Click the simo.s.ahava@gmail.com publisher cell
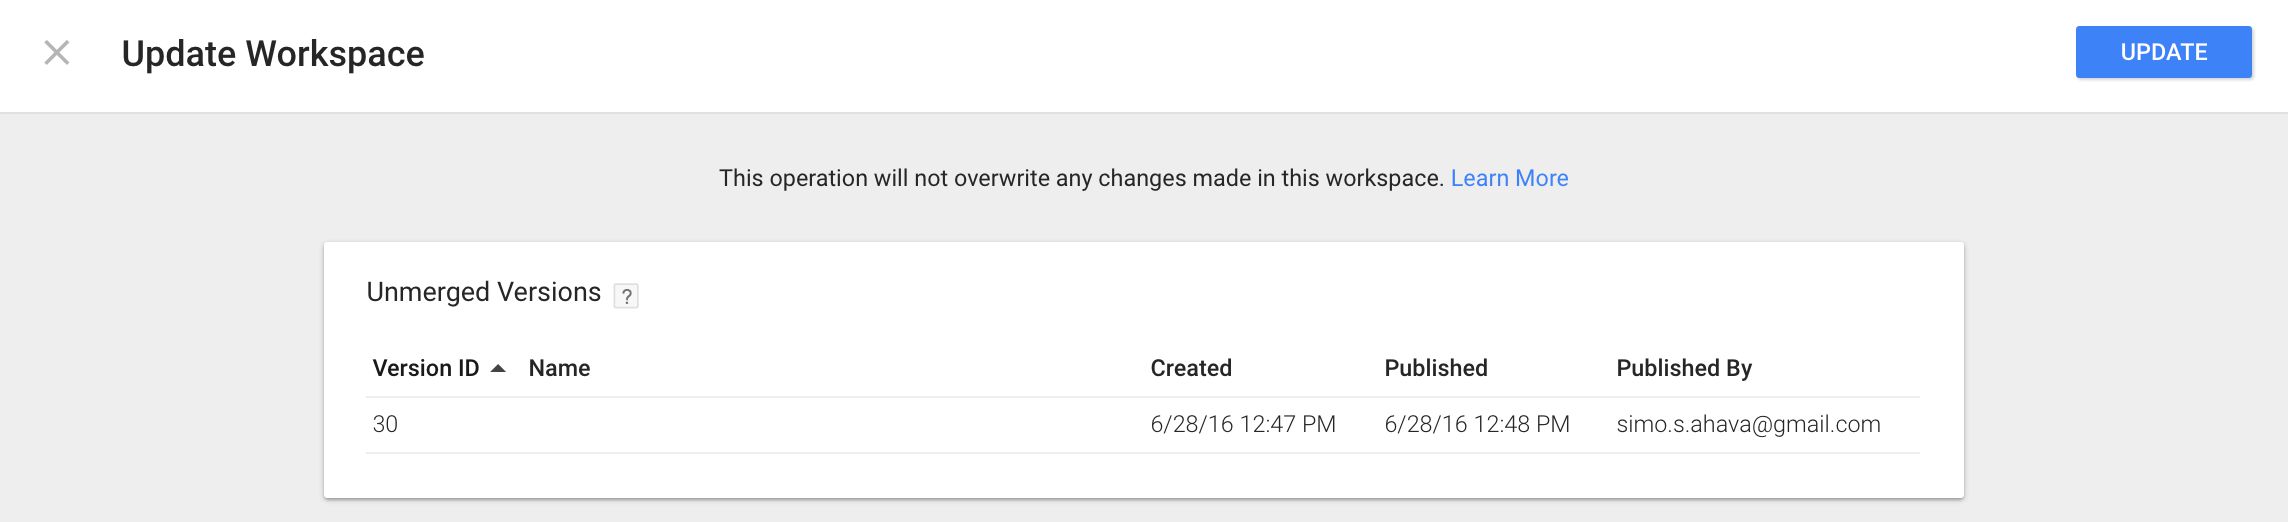Image resolution: width=2288 pixels, height=522 pixels. tap(1748, 424)
